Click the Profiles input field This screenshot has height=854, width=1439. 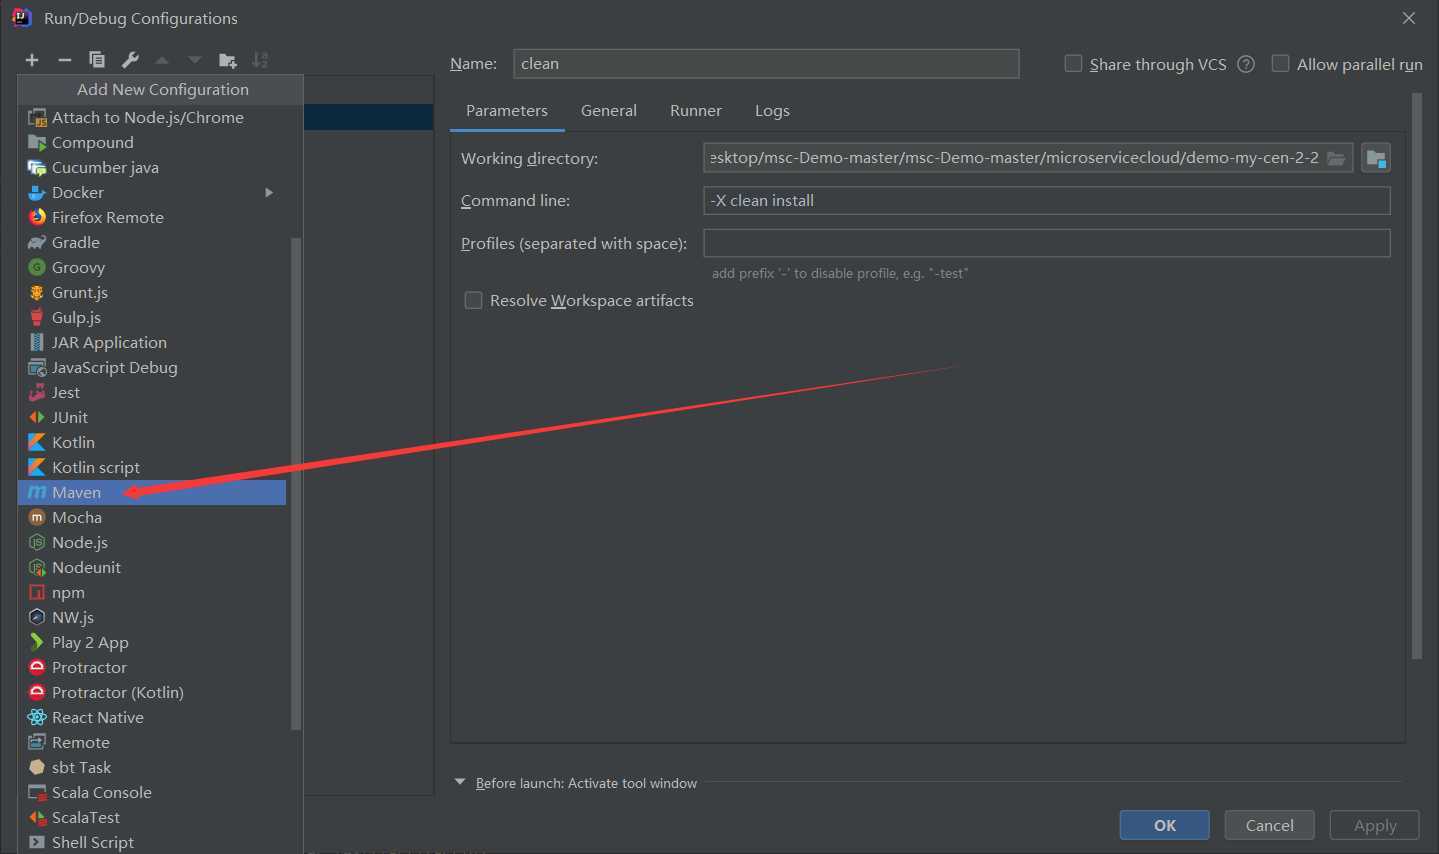pos(1047,243)
